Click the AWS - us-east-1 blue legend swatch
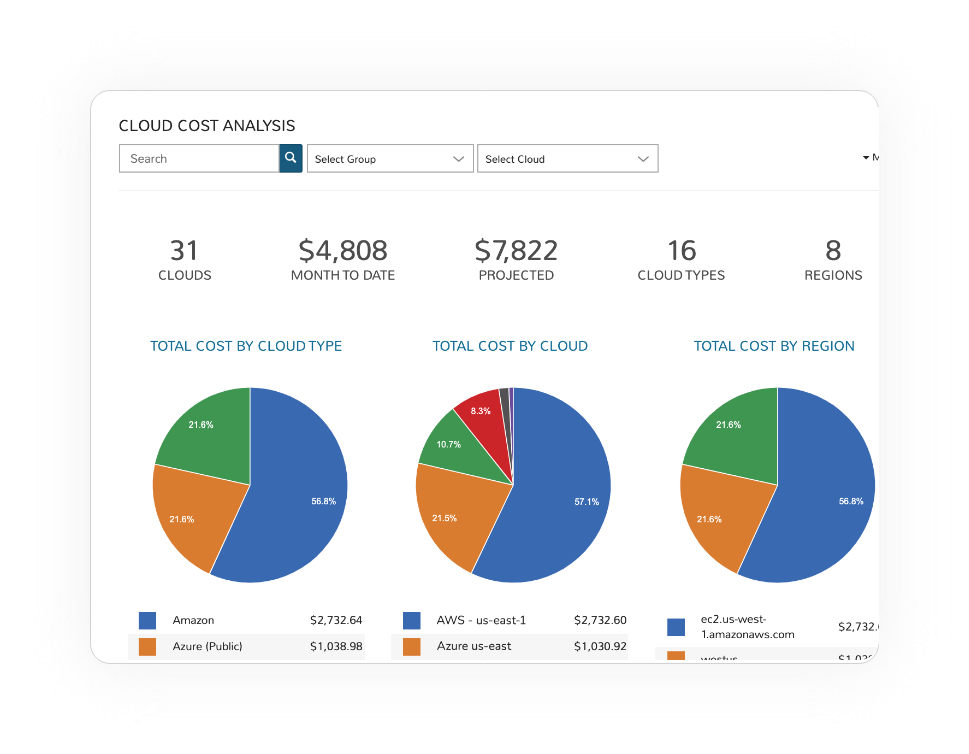969x754 pixels. click(x=411, y=621)
